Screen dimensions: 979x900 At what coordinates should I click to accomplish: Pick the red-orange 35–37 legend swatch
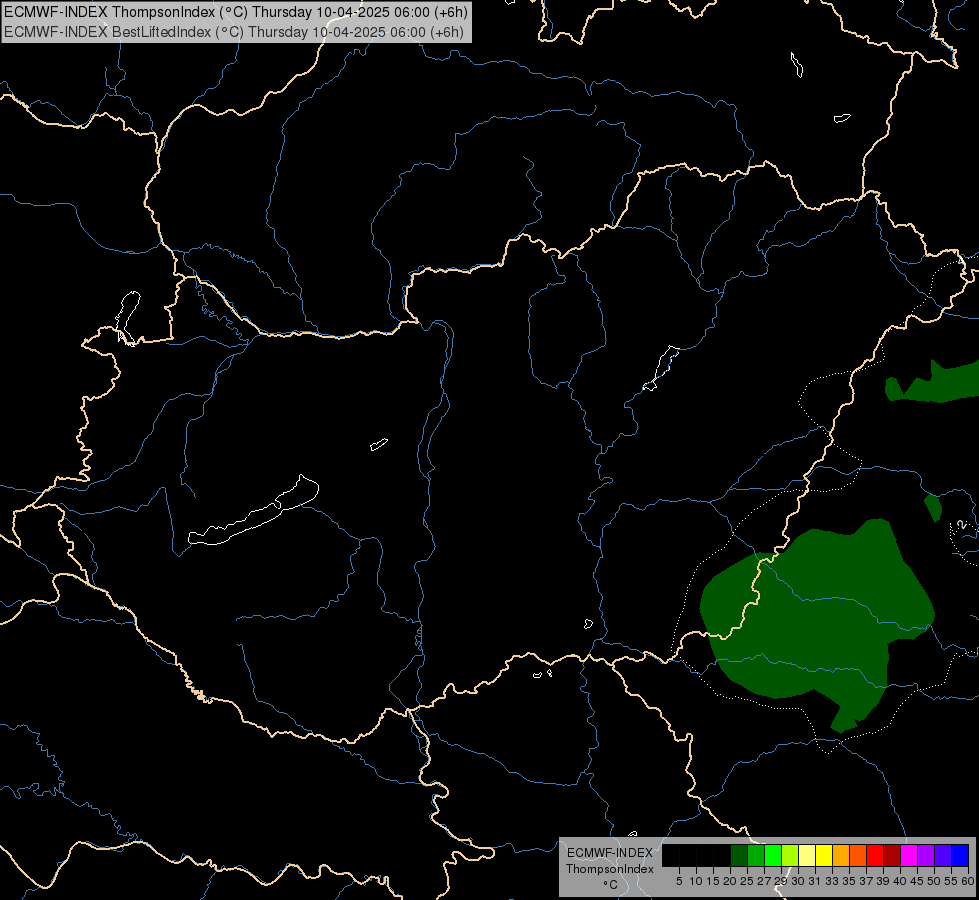click(x=858, y=855)
